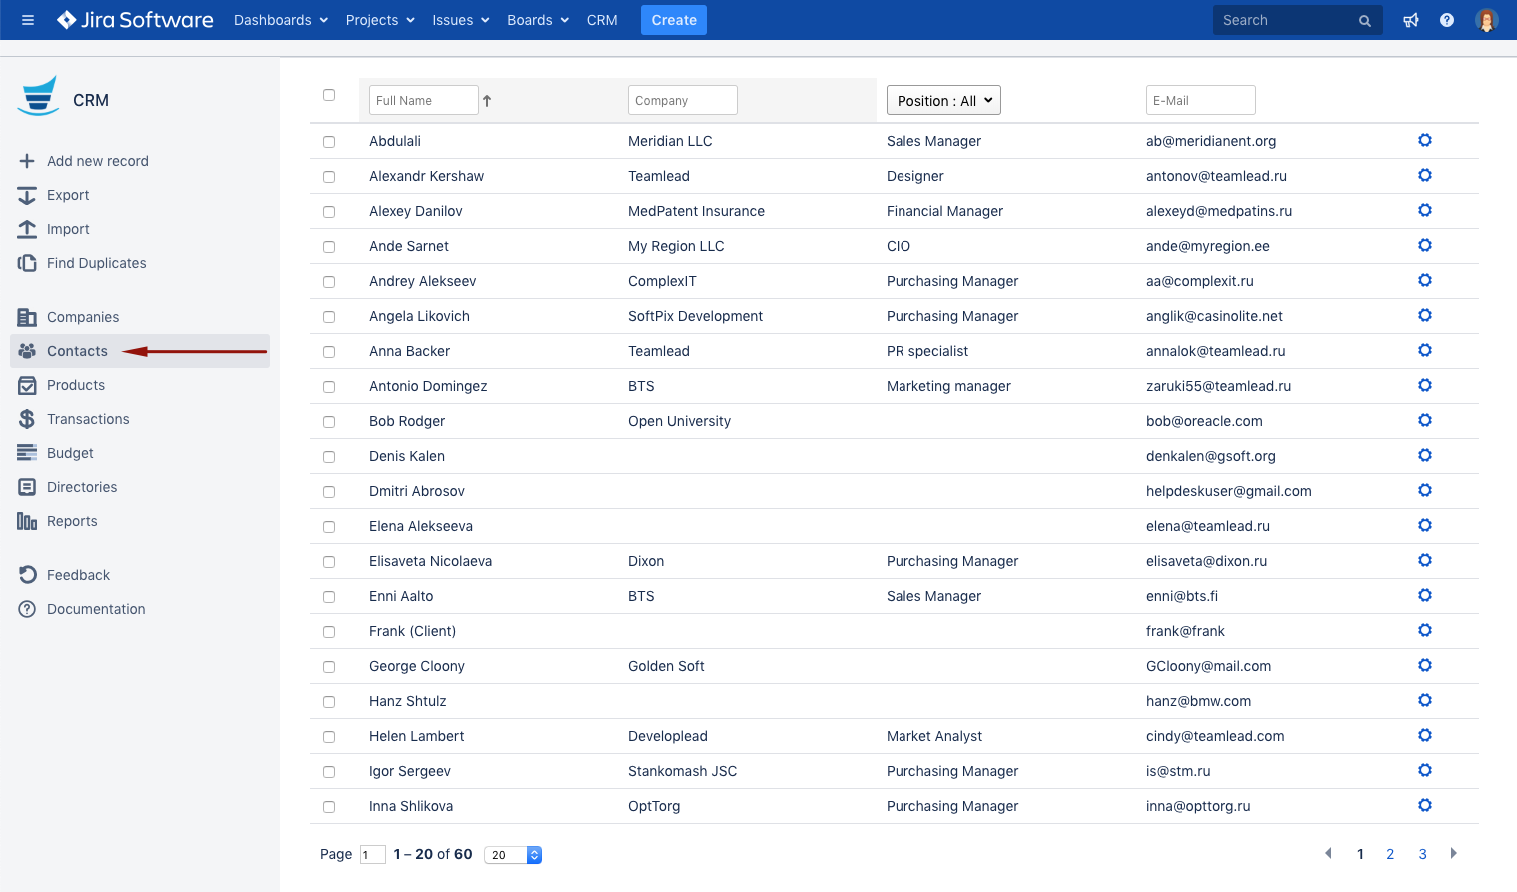Select the checkbox for Bob Rodger
This screenshot has height=892, width=1517.
[329, 422]
